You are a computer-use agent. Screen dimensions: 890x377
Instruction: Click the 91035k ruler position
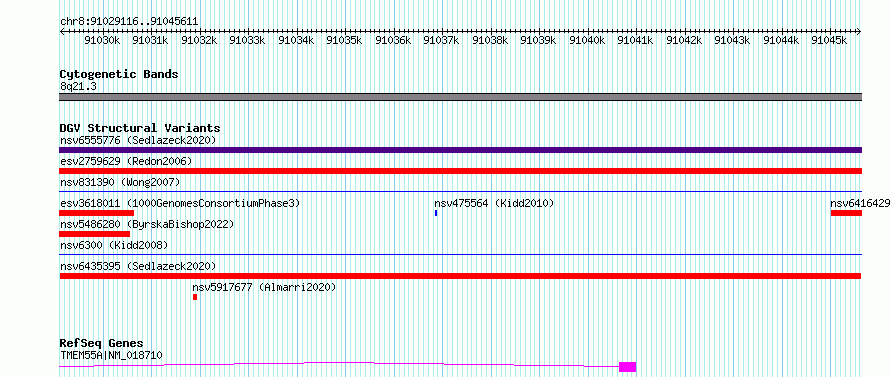tap(345, 40)
